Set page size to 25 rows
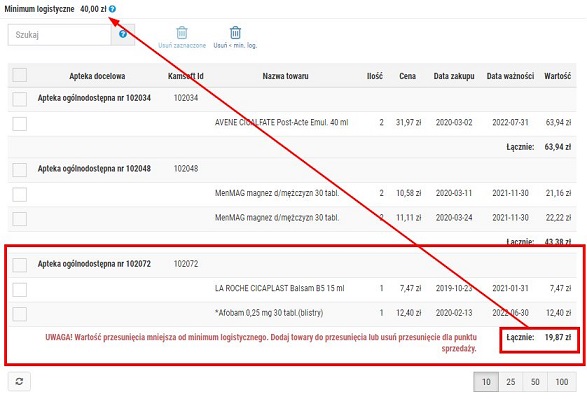Viewport: 587px width, 399px height. click(511, 382)
